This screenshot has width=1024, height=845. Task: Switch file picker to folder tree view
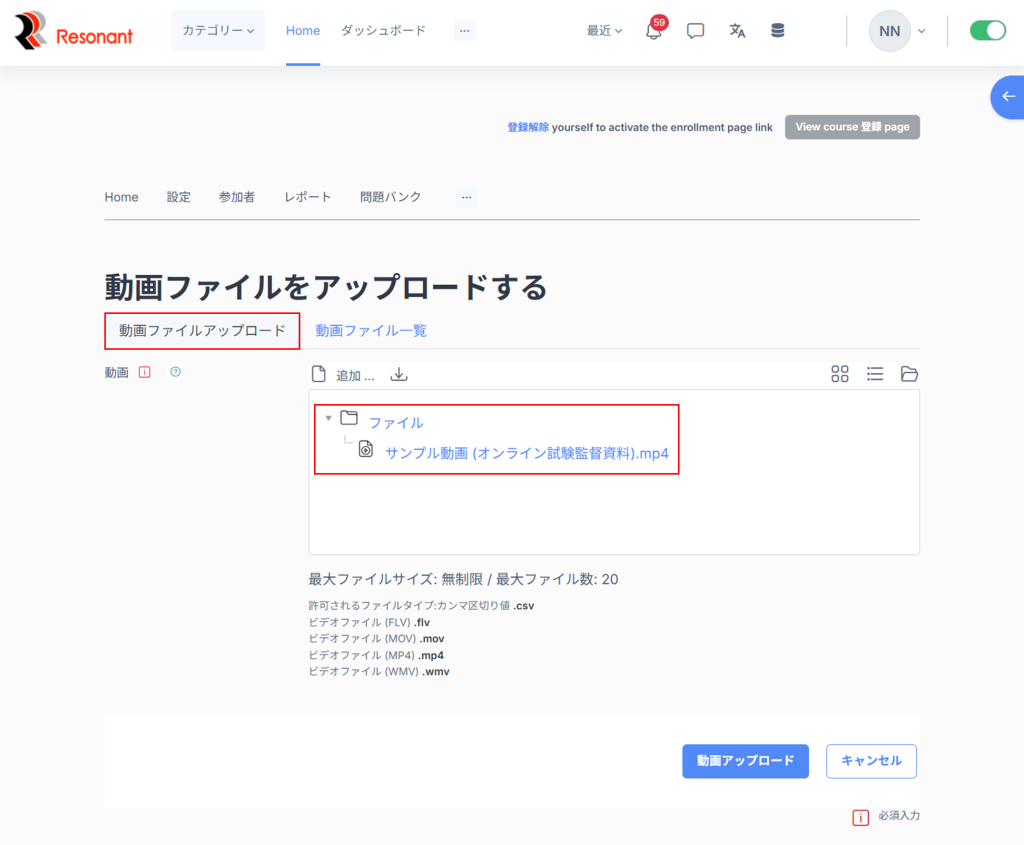pyautogui.click(x=909, y=374)
